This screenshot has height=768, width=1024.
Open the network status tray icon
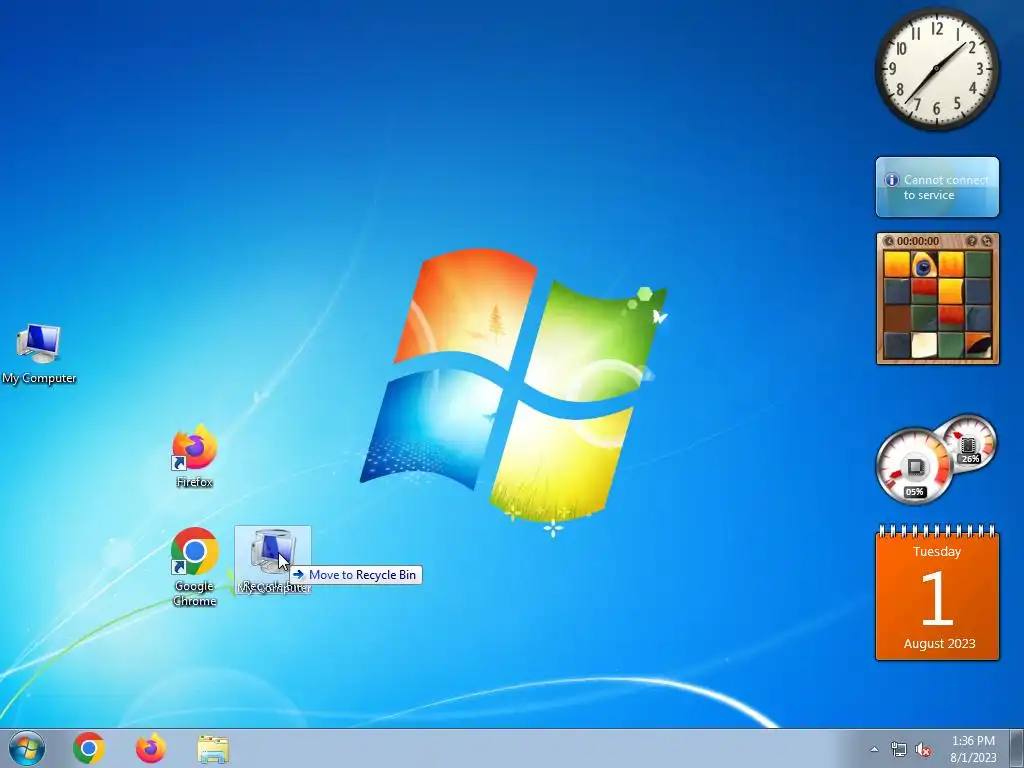click(x=899, y=750)
